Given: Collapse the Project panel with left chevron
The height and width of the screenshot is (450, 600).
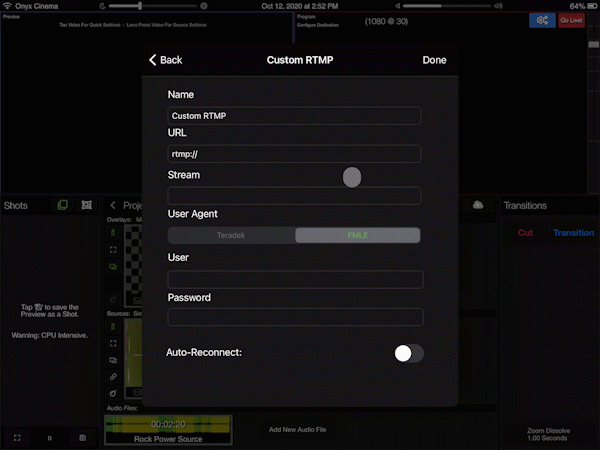Looking at the screenshot, I should pyautogui.click(x=113, y=205).
